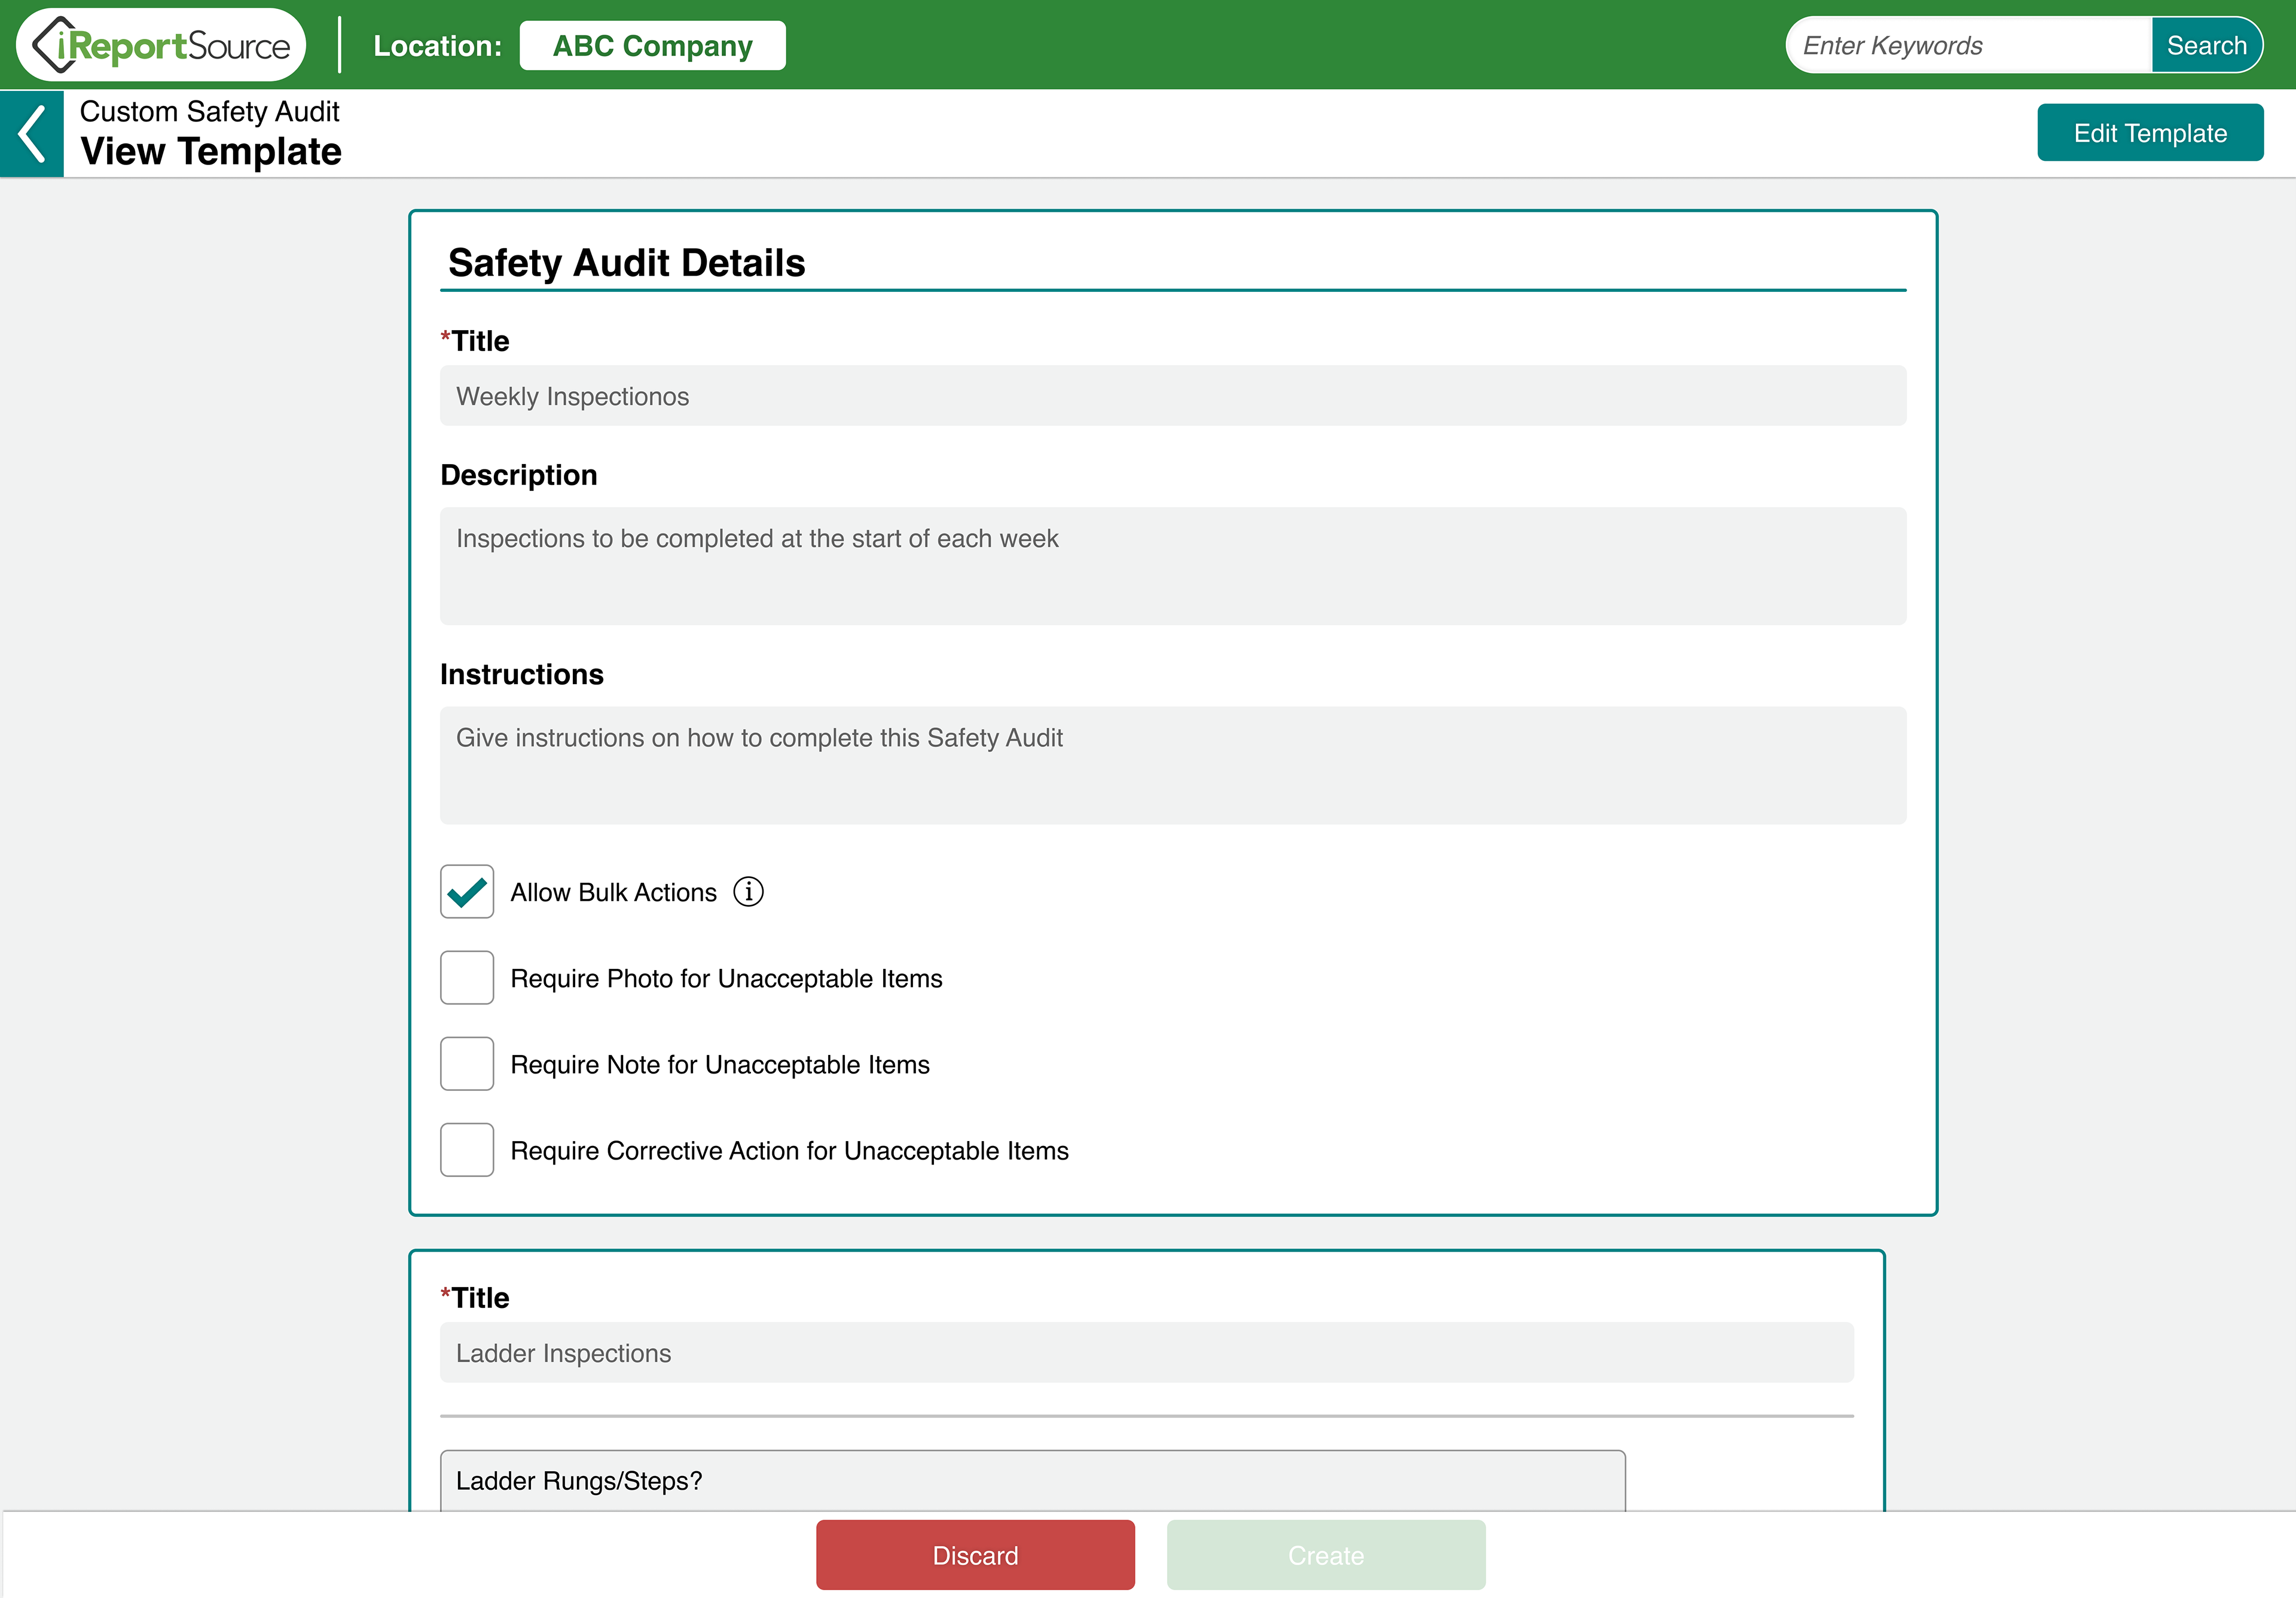Open the ABC Company location selector
Screen dimensions: 2296x1598
point(652,46)
